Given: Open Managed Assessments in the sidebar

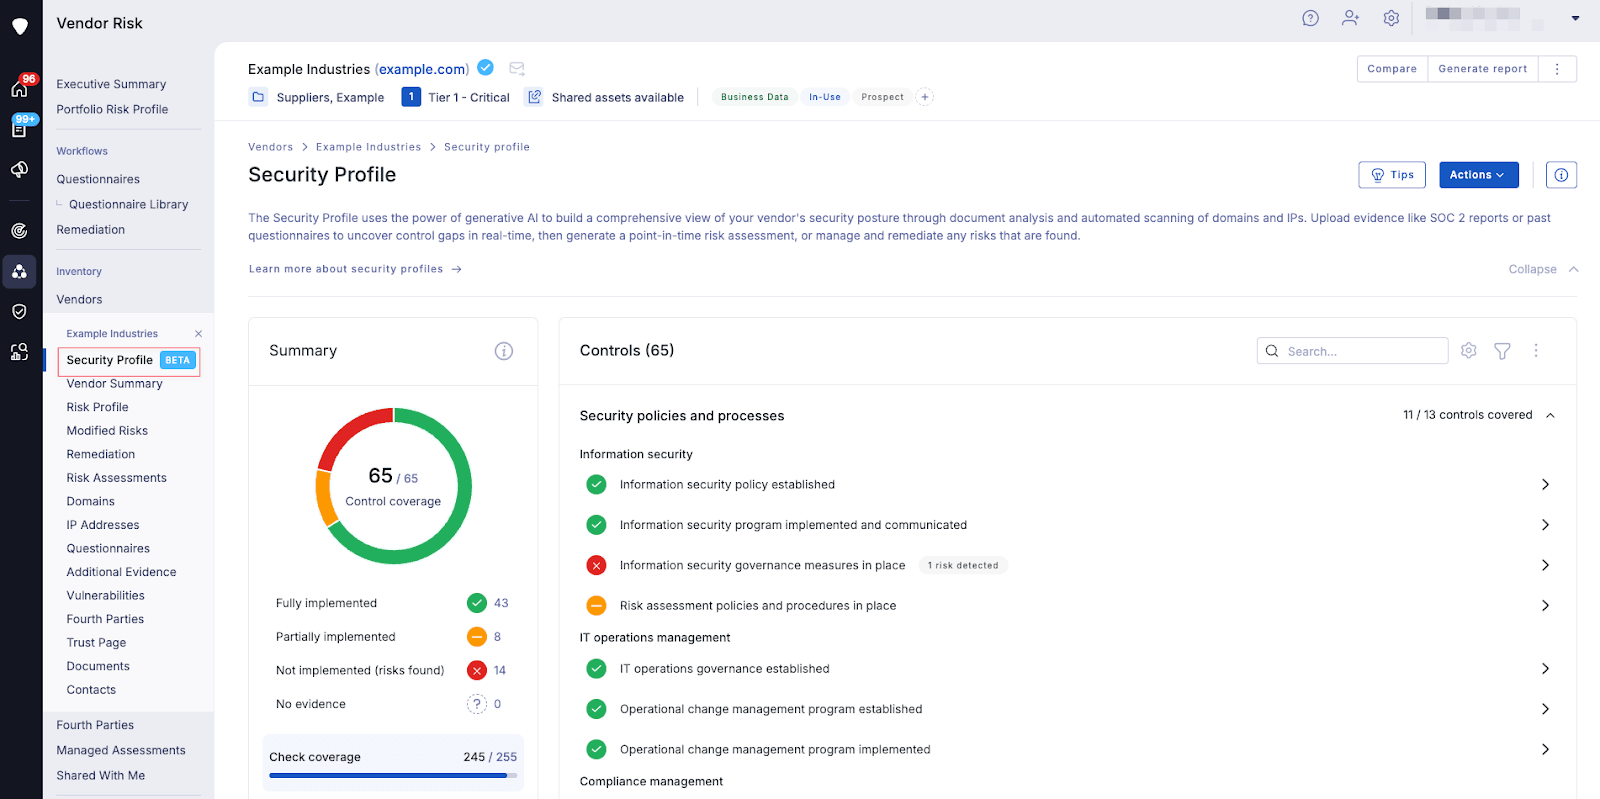Looking at the screenshot, I should click(121, 750).
